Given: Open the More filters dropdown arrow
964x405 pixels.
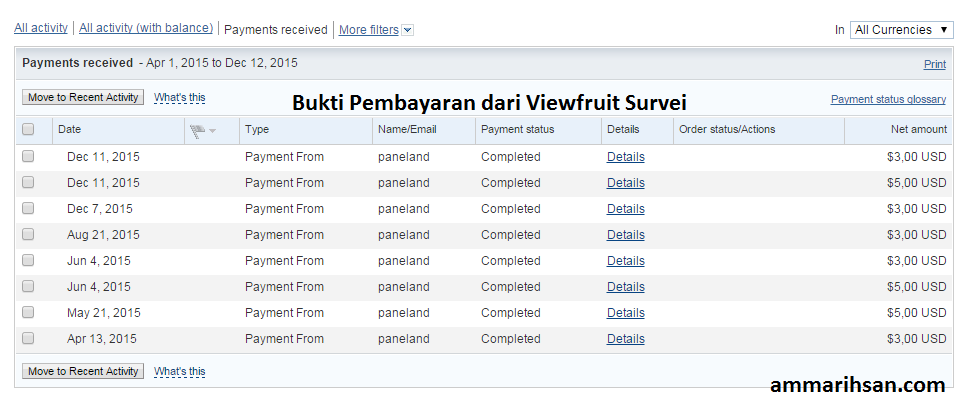Looking at the screenshot, I should [x=407, y=30].
